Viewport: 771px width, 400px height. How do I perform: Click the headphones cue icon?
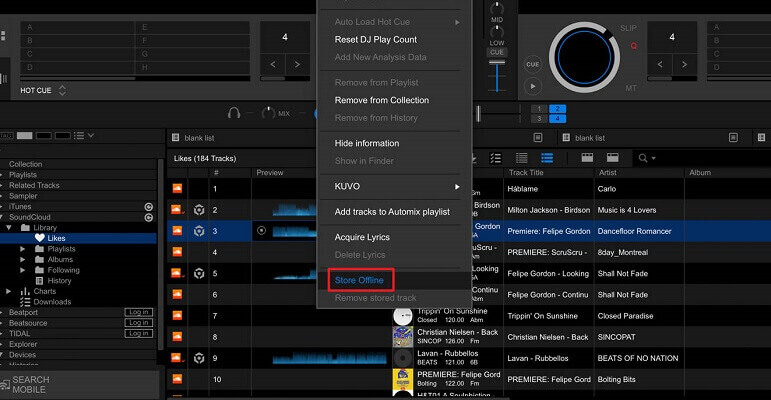coord(234,113)
